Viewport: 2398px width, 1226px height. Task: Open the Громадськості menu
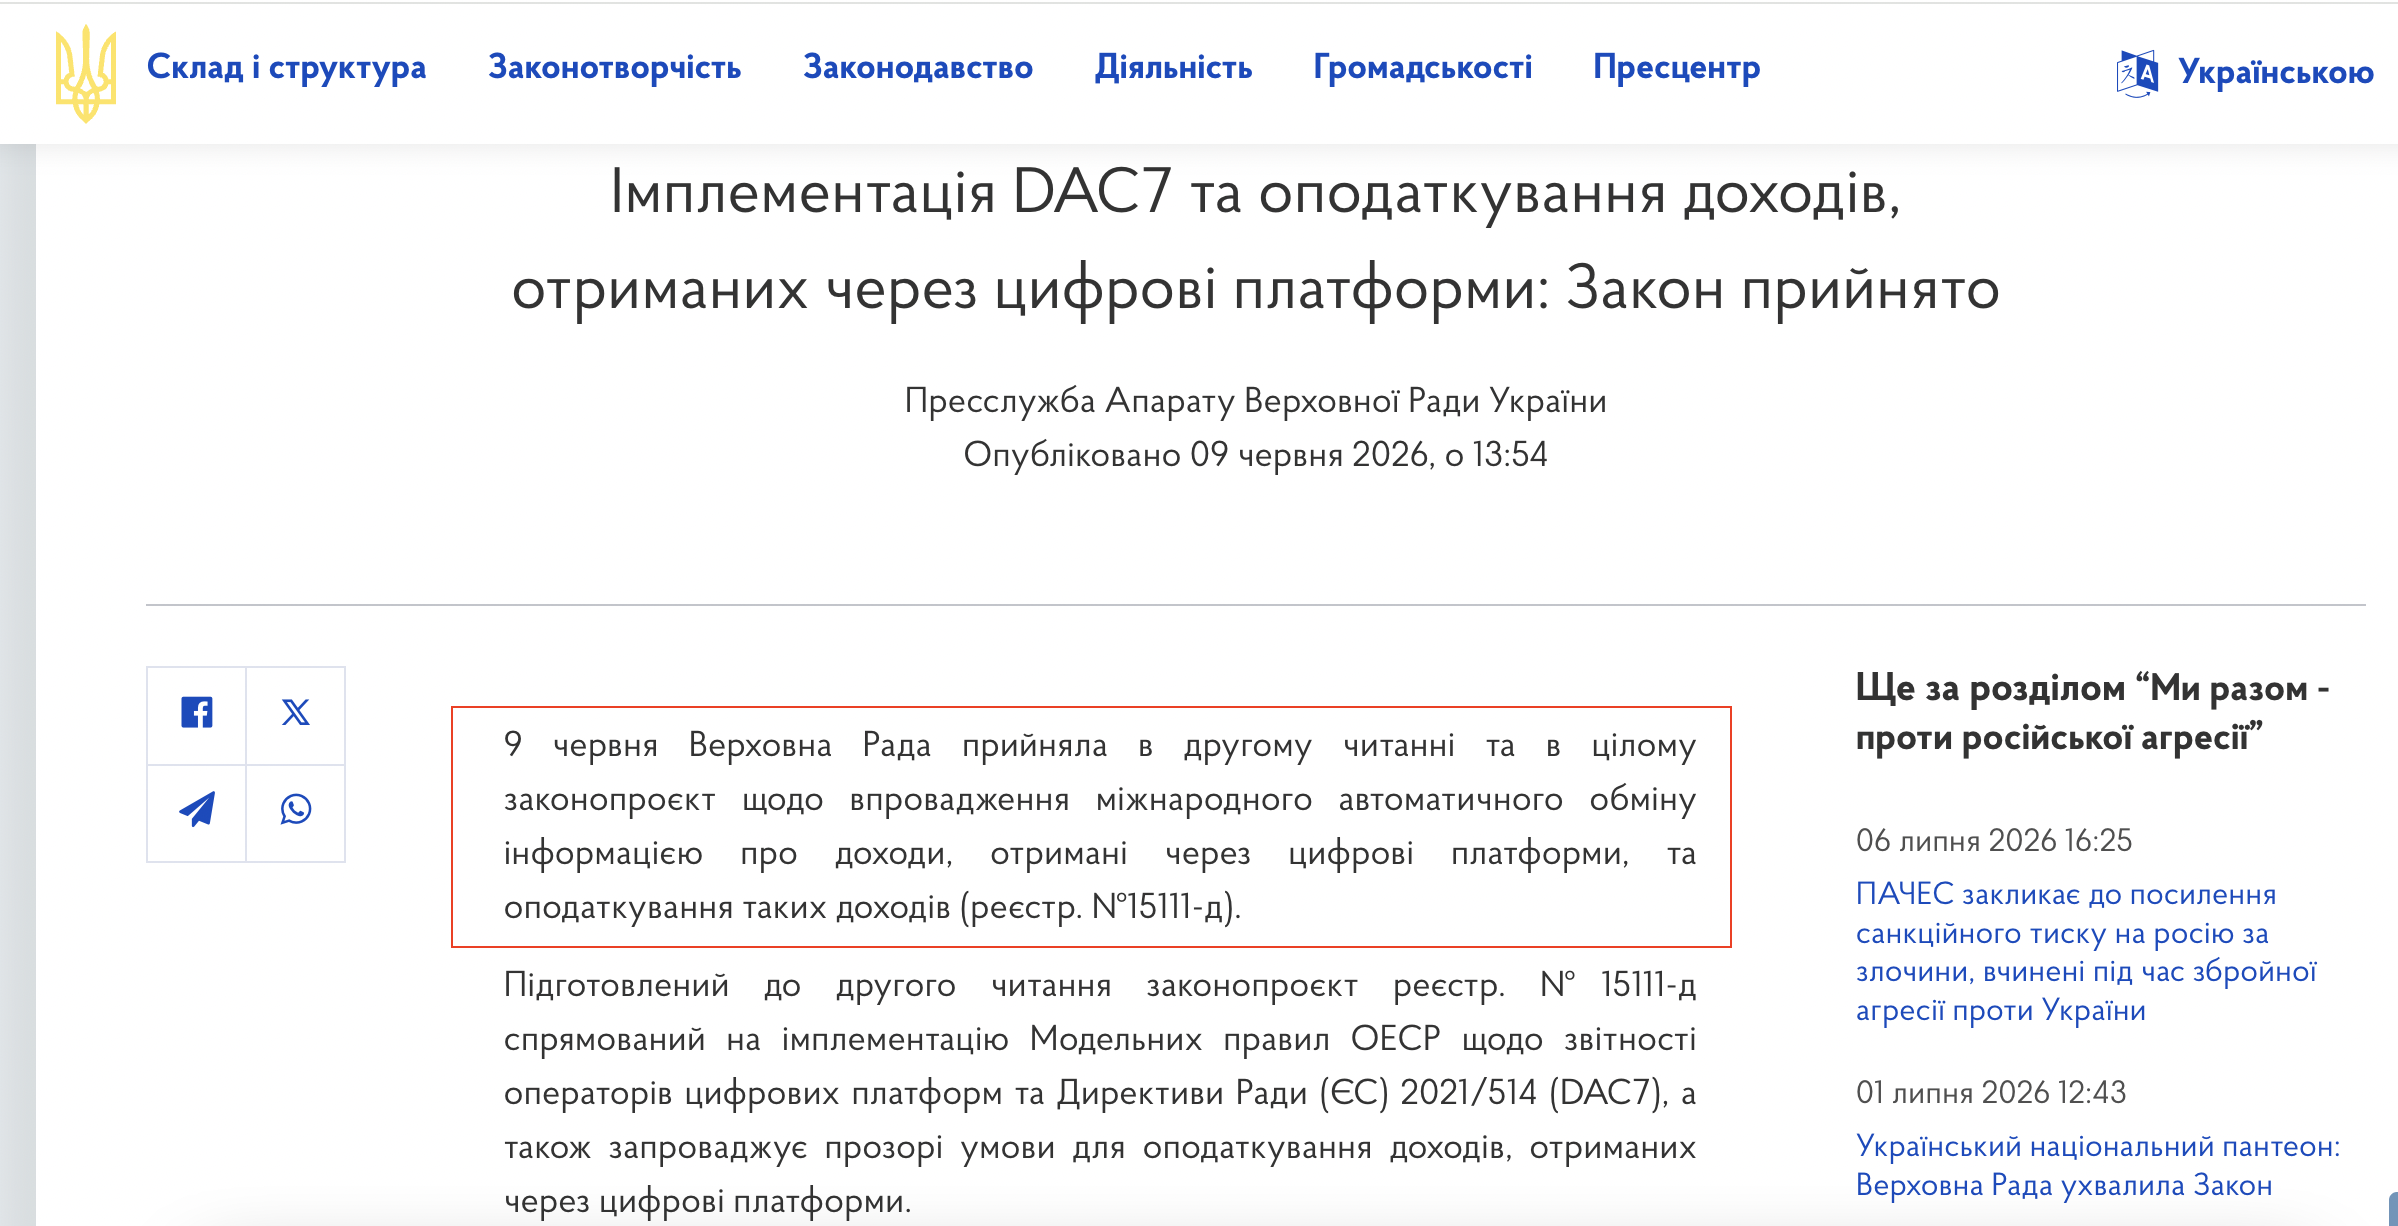(x=1422, y=67)
